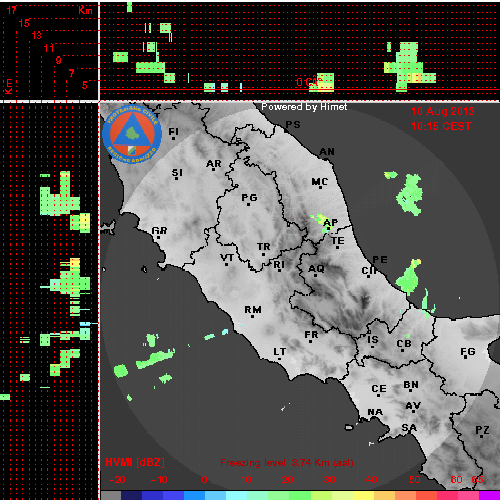Click the '9' altitude label
The height and width of the screenshot is (500, 500).
point(59,60)
